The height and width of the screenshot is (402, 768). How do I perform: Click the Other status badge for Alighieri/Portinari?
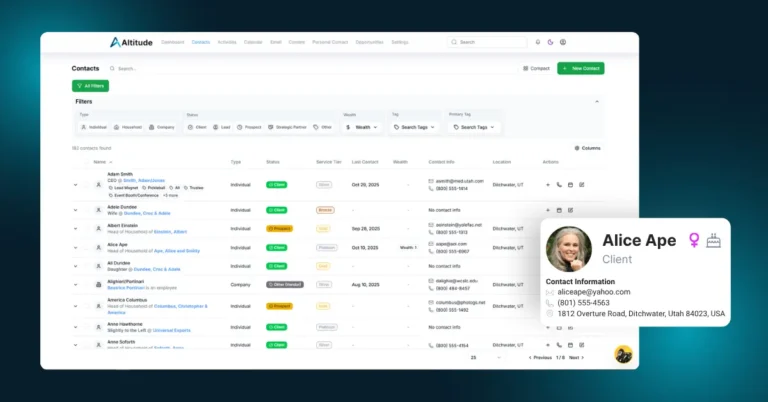(x=285, y=284)
